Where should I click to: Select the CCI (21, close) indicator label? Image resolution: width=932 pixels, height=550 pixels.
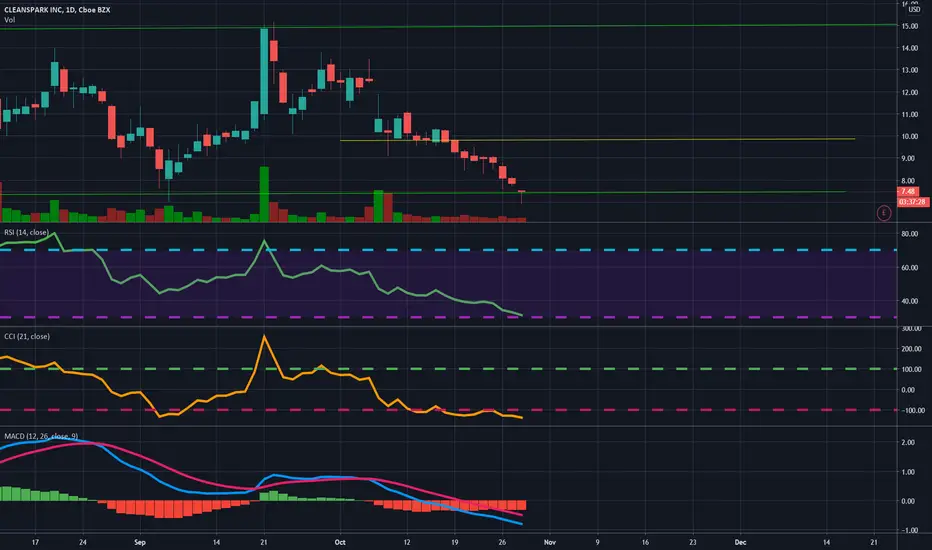point(27,337)
